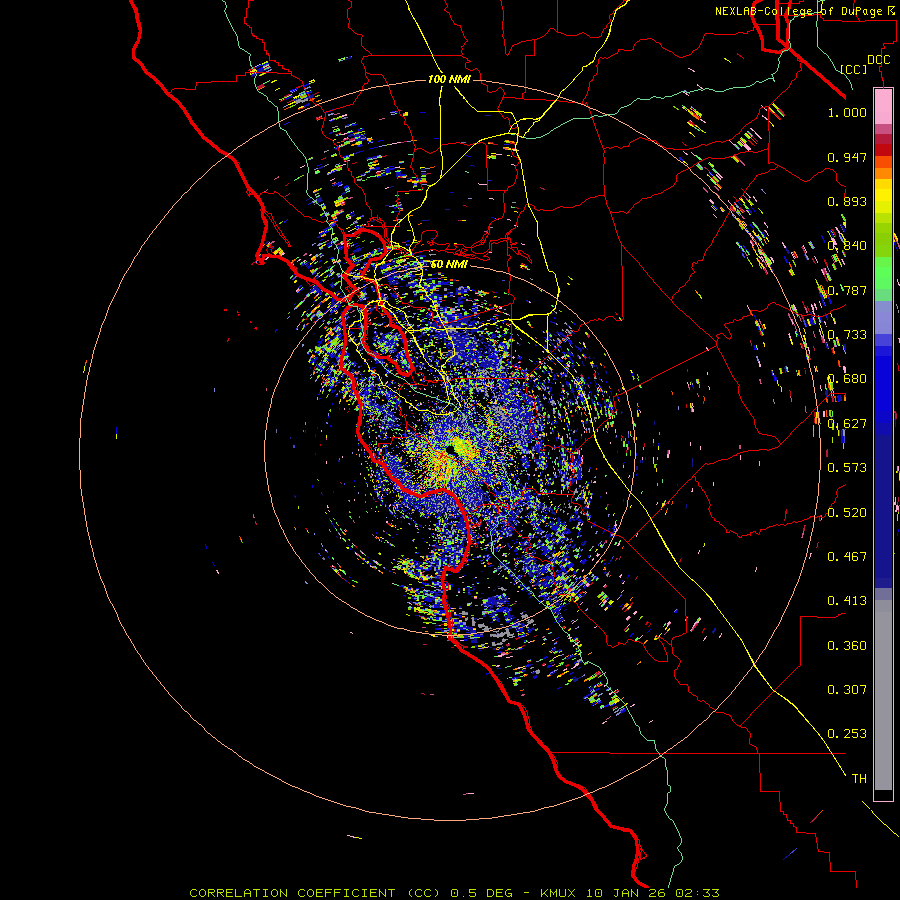
Task: Click the gray segment of the color bar
Action: (x=883, y=695)
